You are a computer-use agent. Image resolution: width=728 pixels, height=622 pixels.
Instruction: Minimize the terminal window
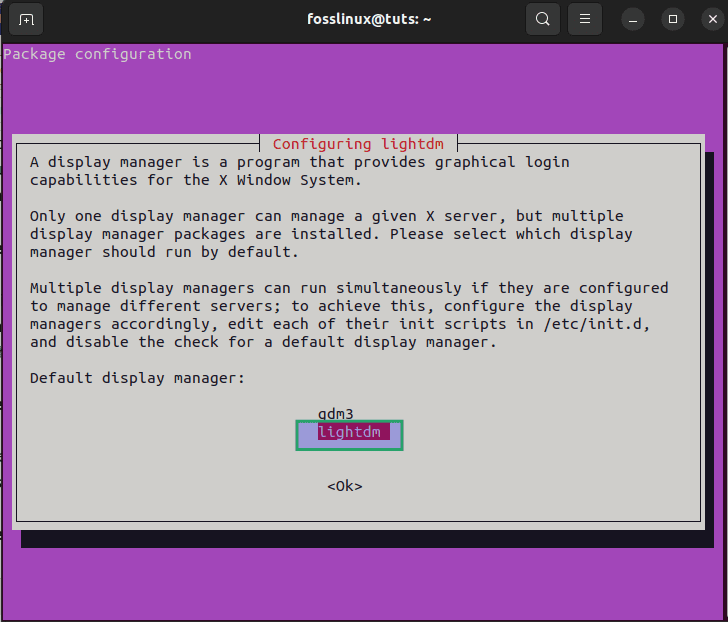click(x=633, y=19)
